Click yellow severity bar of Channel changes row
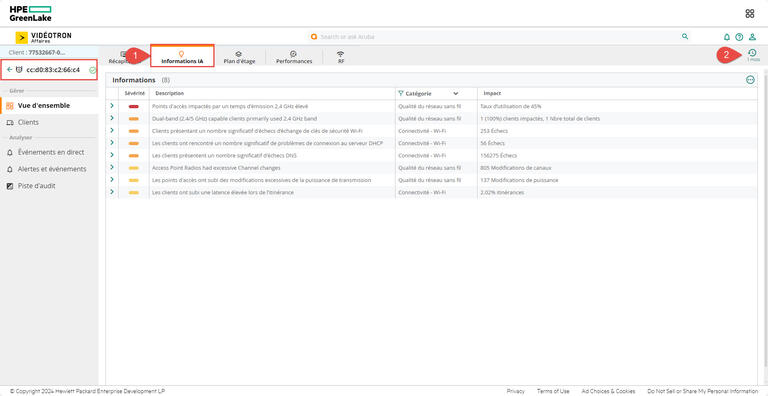768x396 pixels. (x=134, y=168)
